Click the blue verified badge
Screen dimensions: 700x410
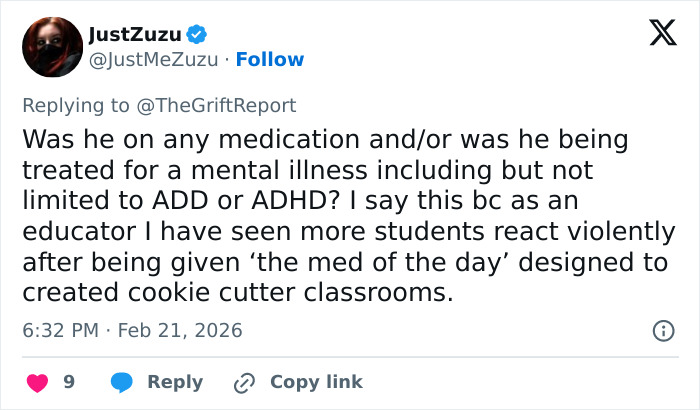pos(197,35)
